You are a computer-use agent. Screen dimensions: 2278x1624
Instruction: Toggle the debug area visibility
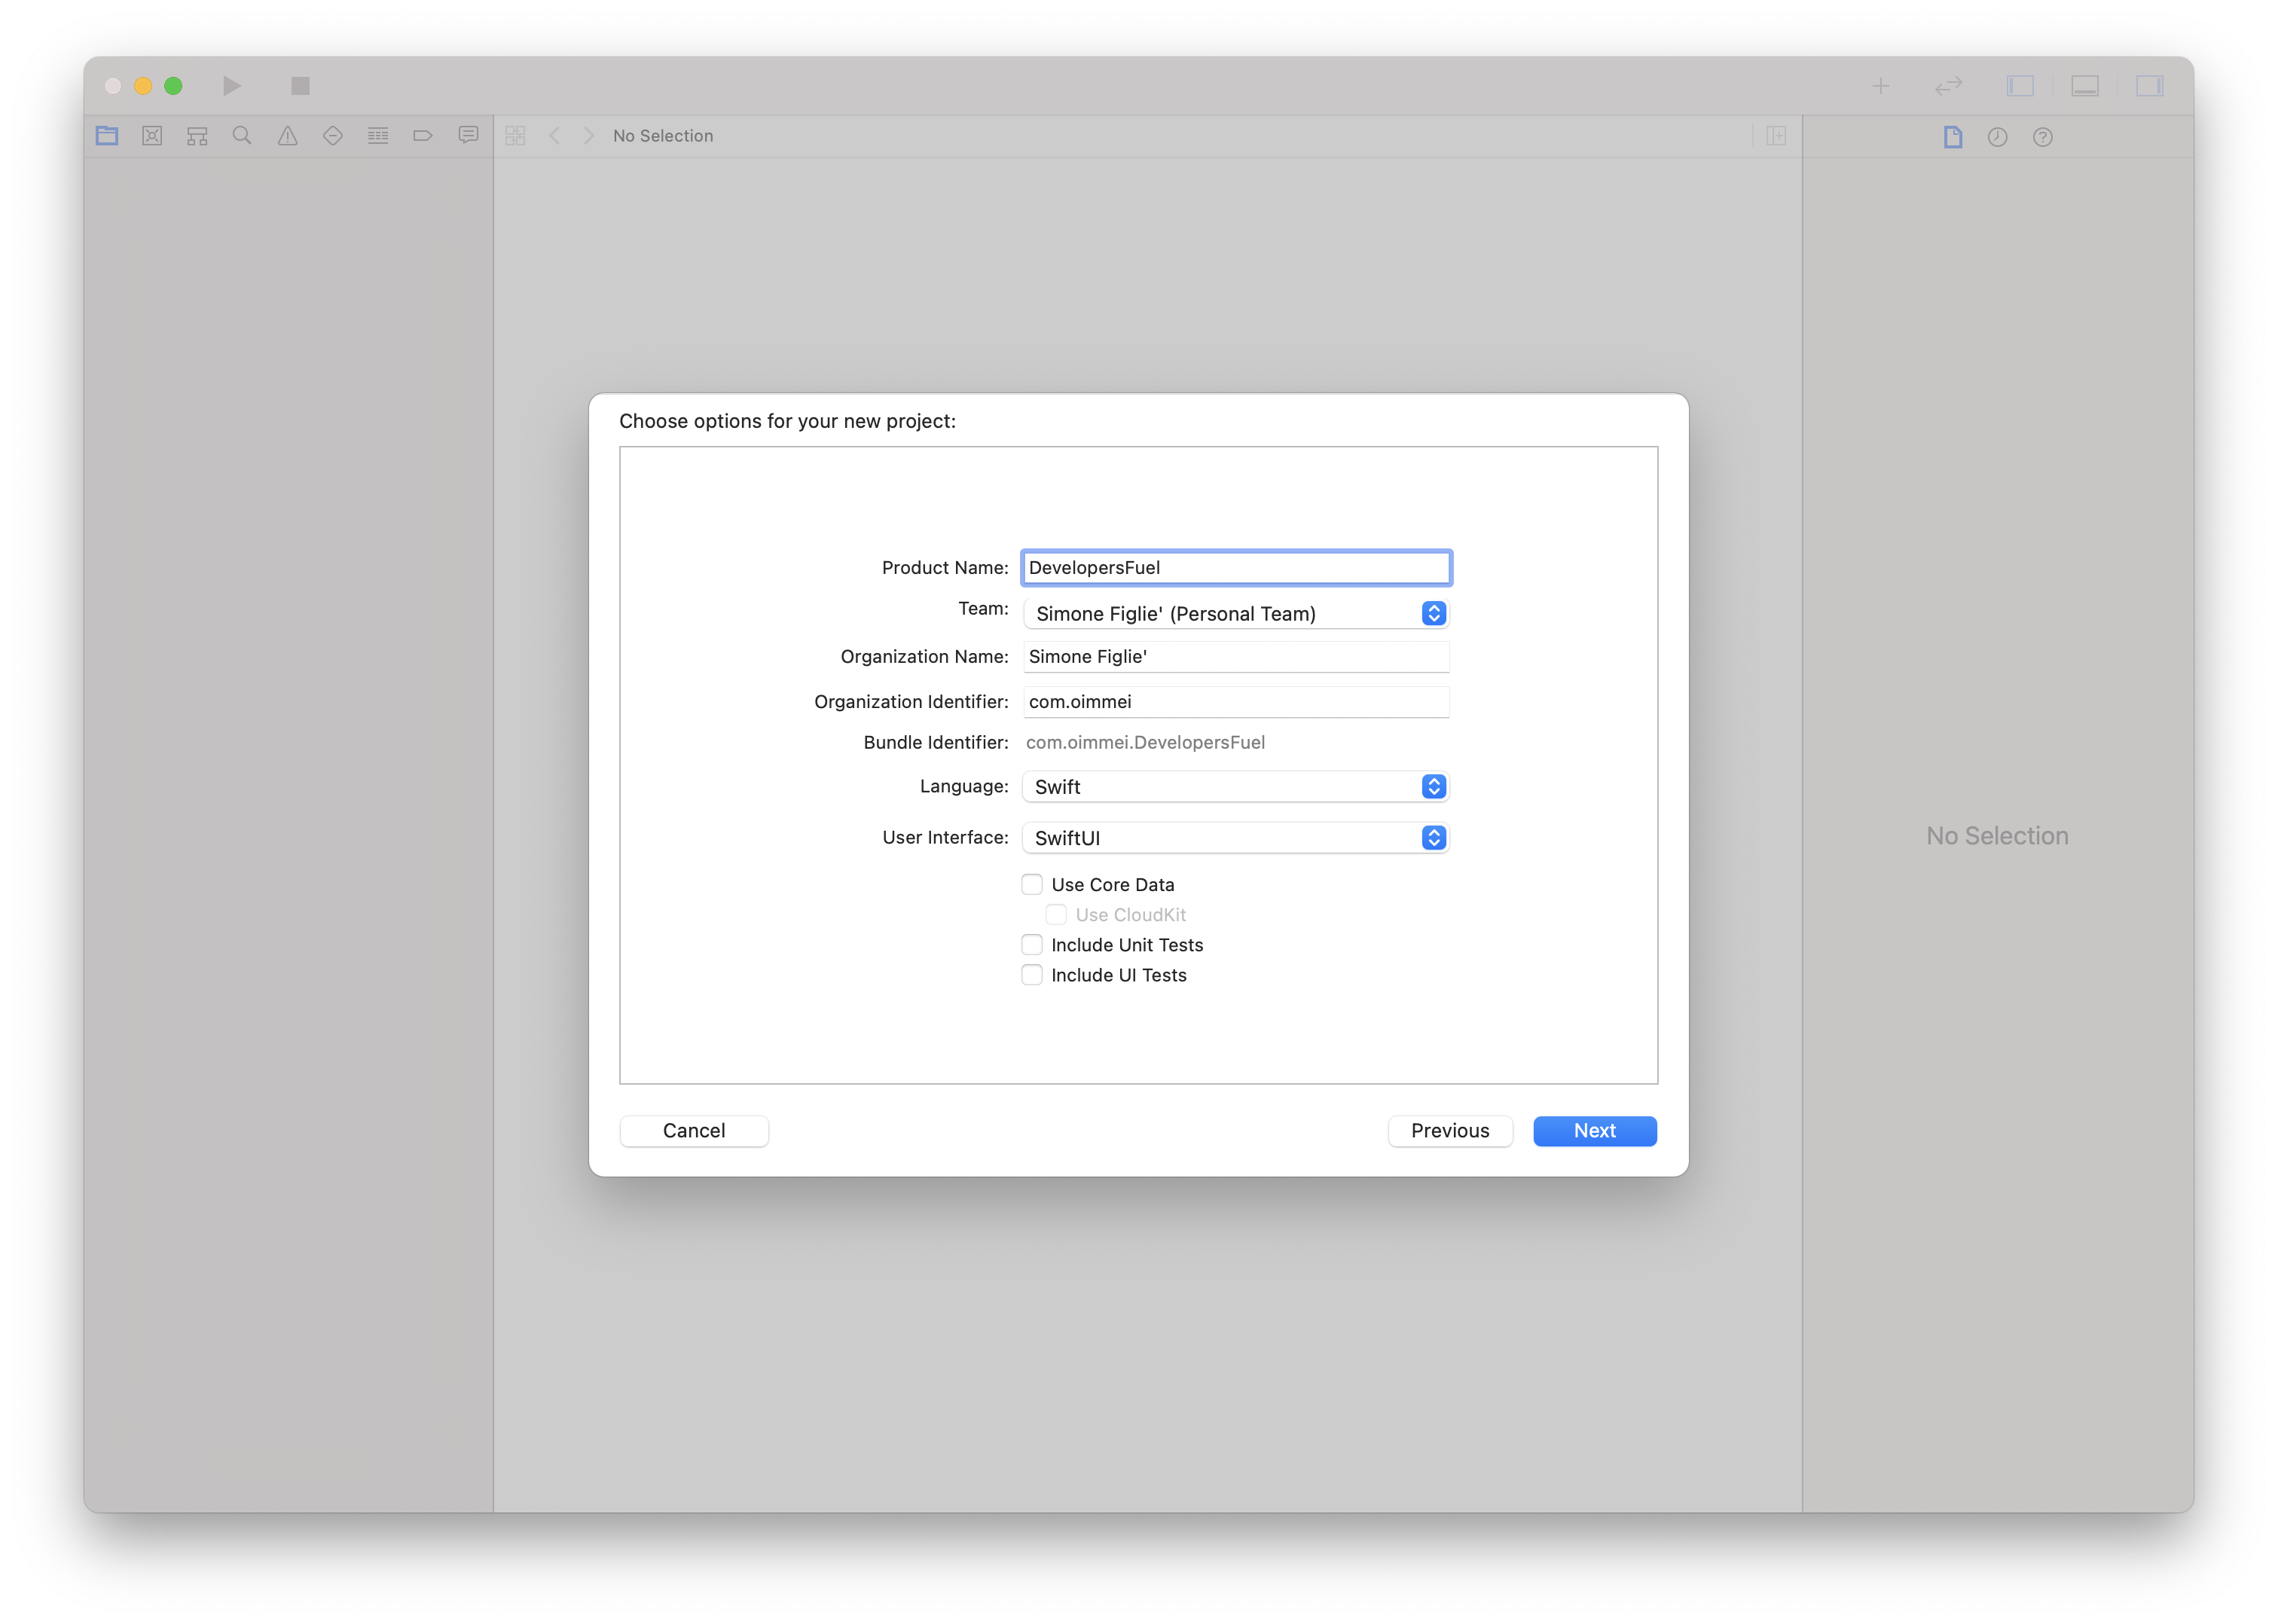[2085, 86]
